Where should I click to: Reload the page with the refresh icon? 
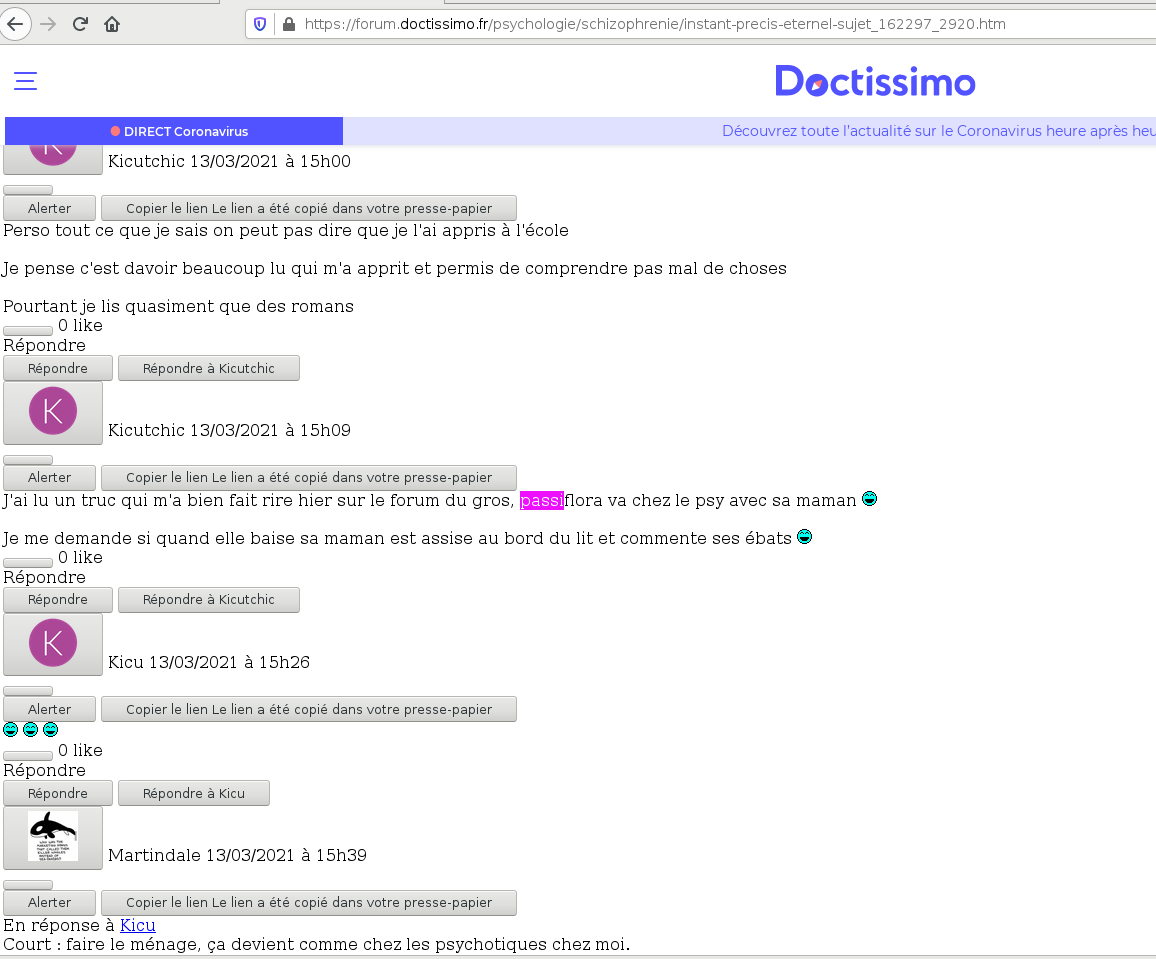coord(79,23)
